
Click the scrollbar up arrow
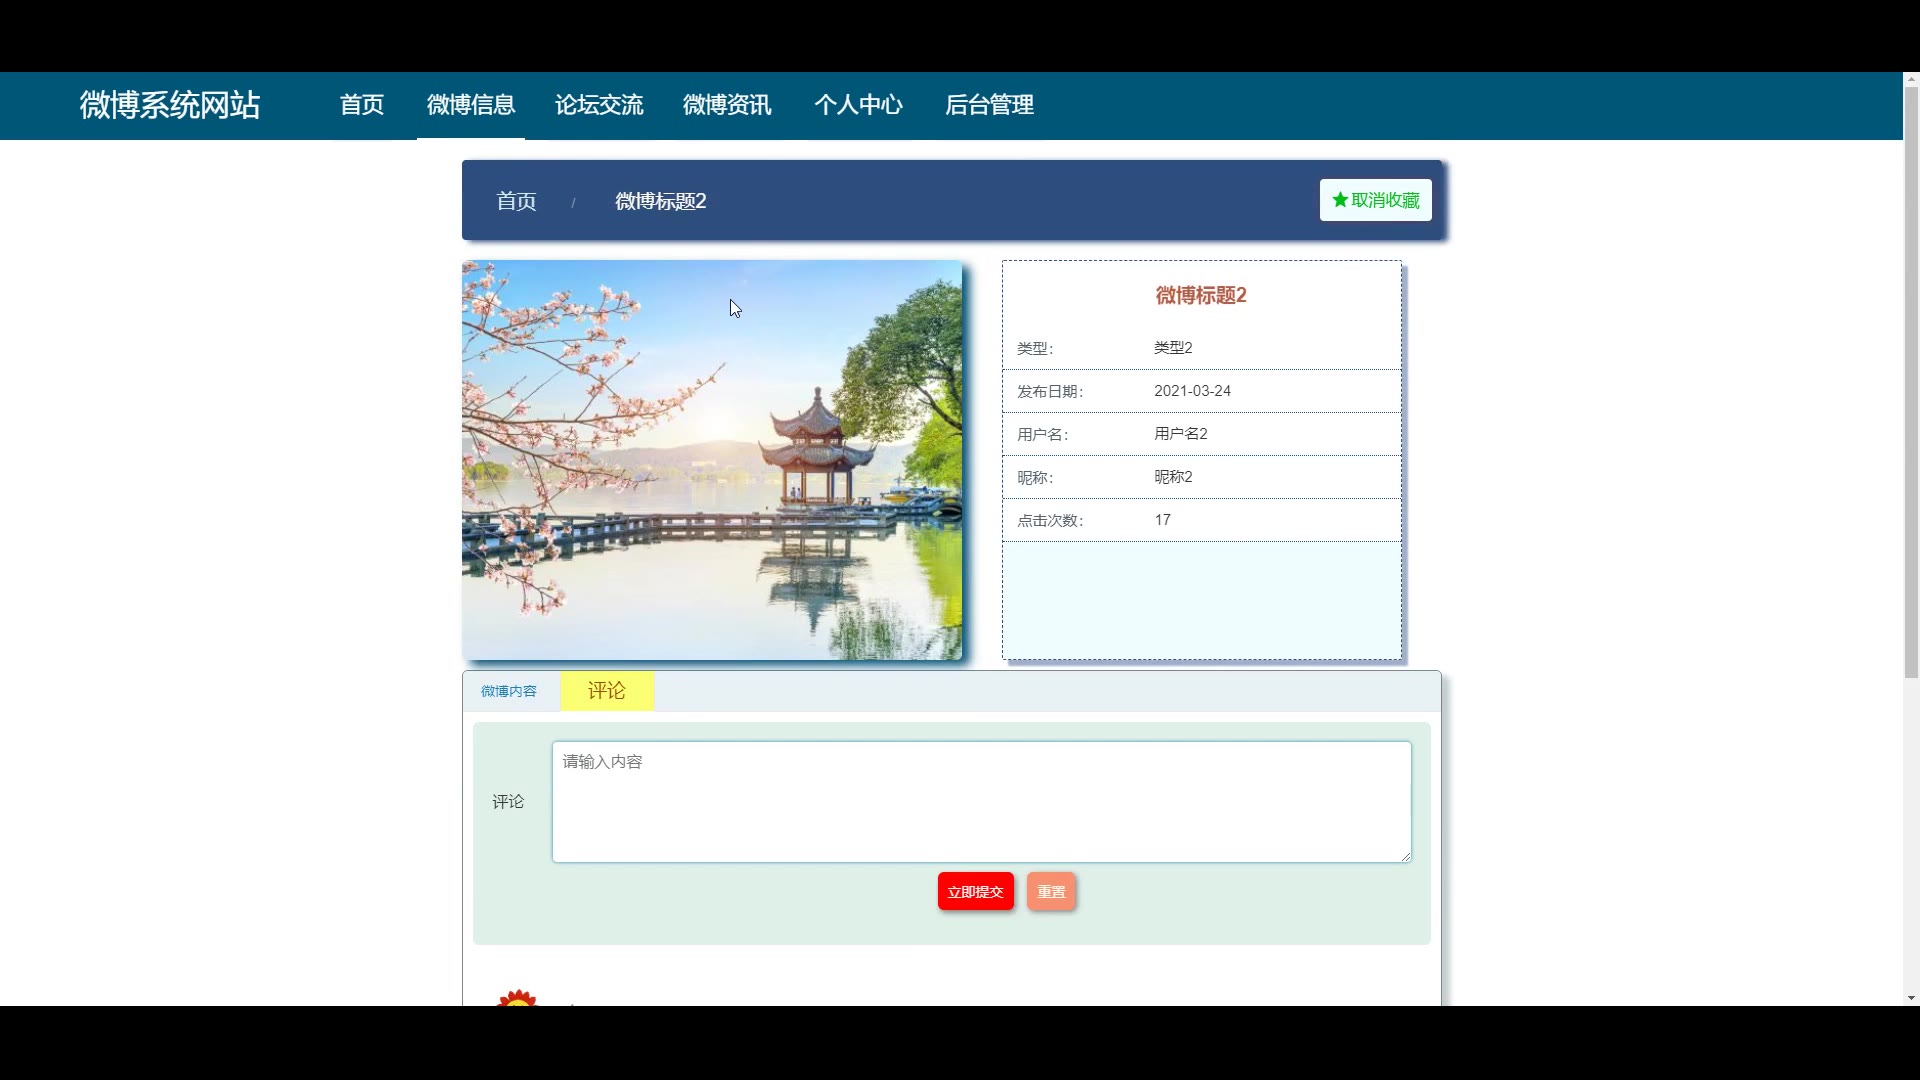[1911, 79]
